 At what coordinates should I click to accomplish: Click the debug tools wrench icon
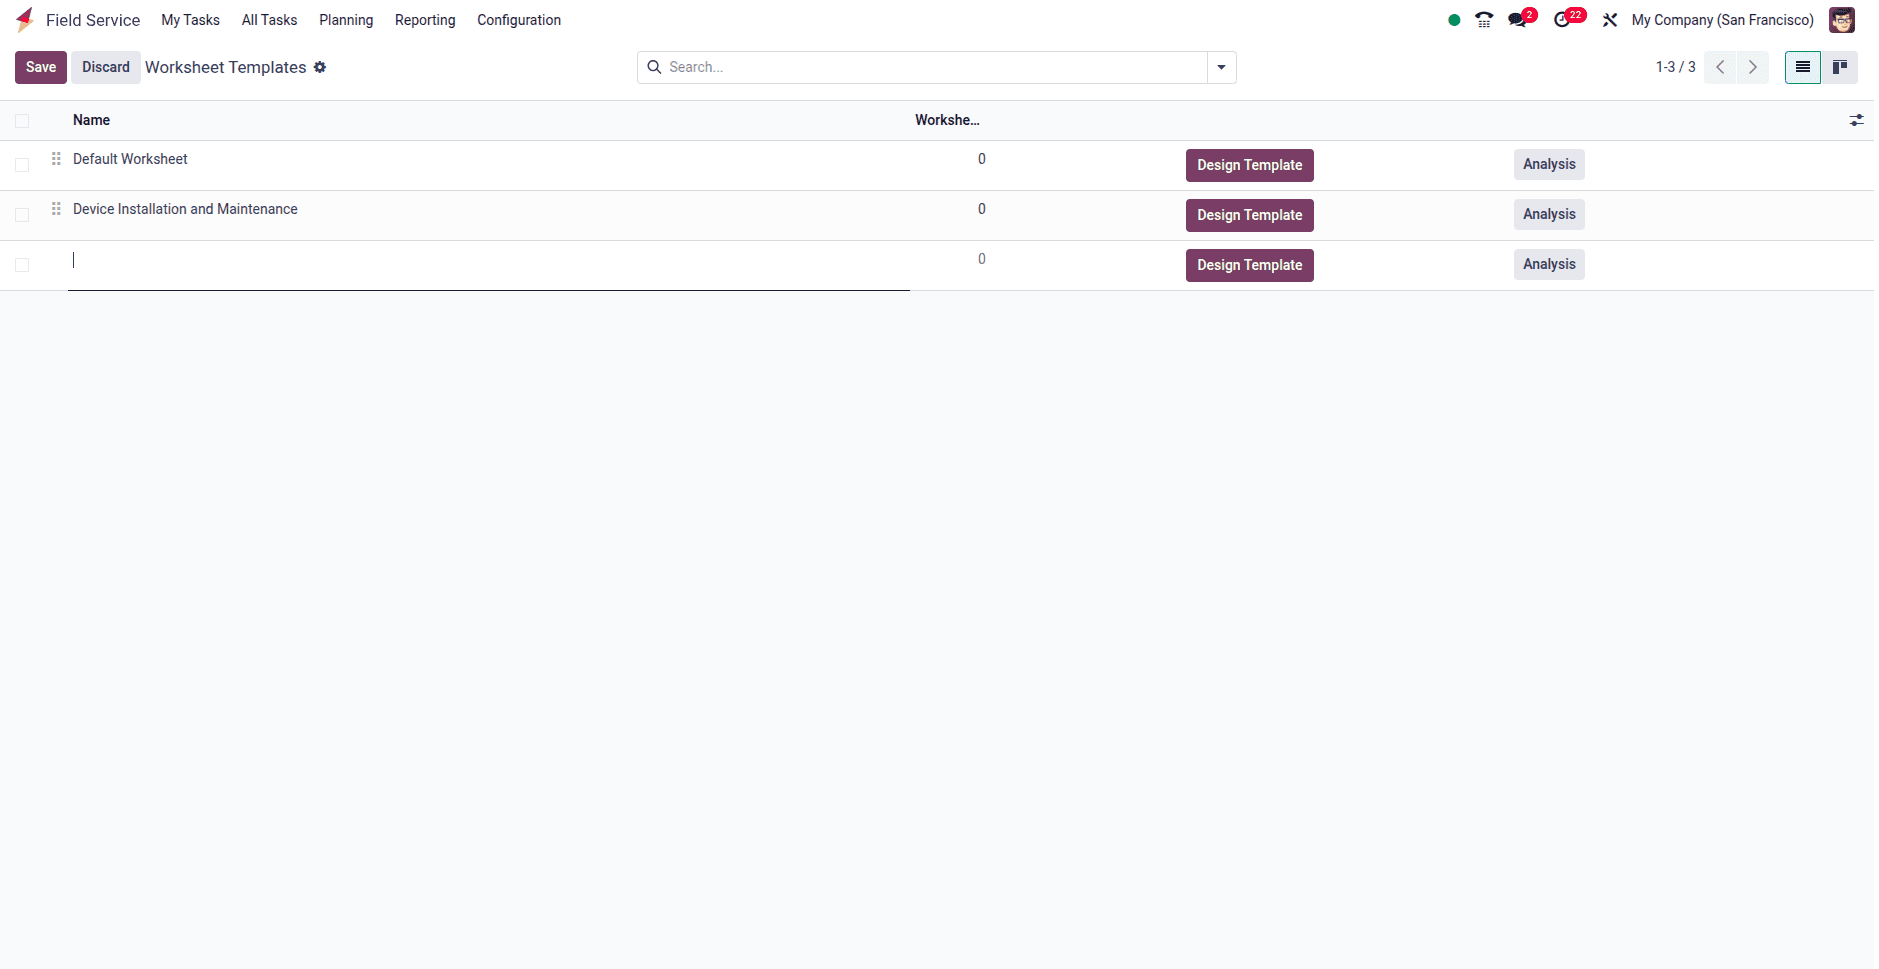click(x=1610, y=20)
